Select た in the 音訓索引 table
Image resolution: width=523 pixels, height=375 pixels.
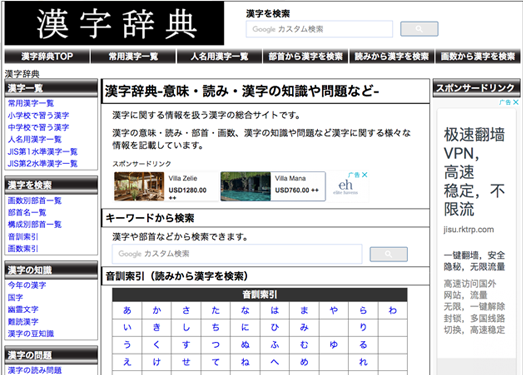point(215,311)
